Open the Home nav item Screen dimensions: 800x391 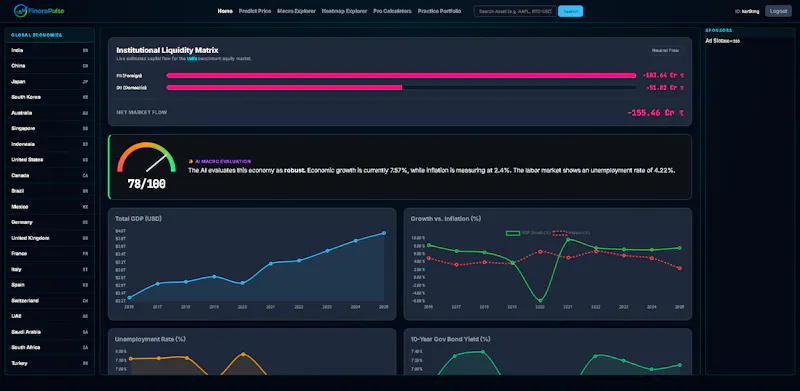click(x=225, y=11)
